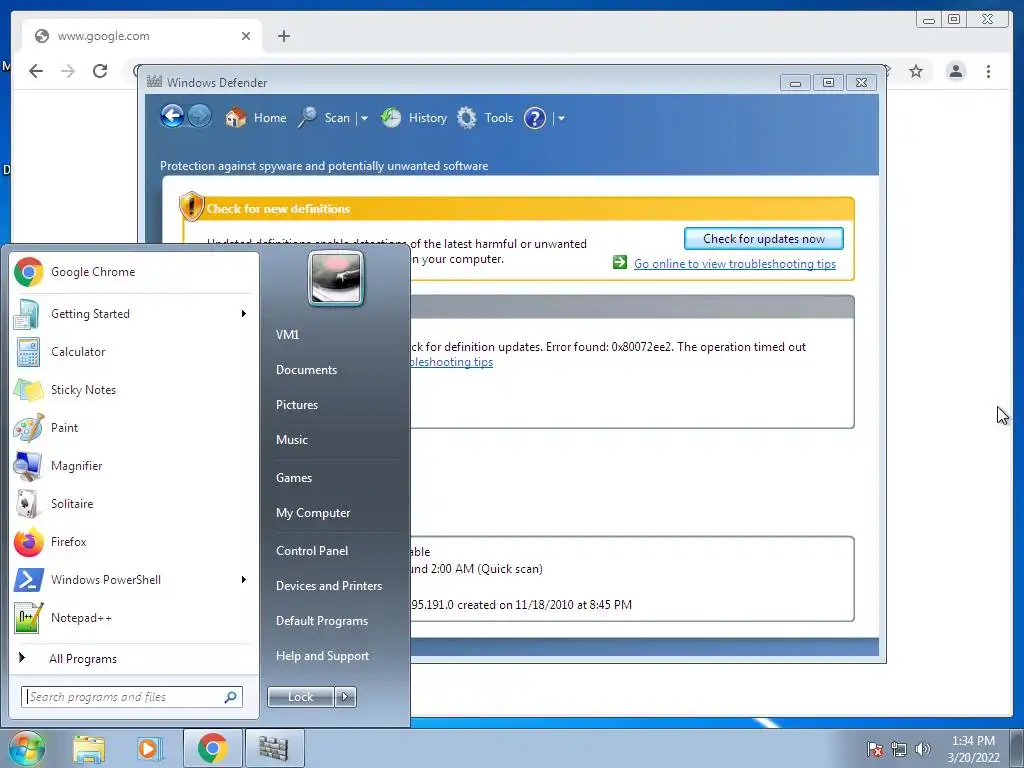This screenshot has height=768, width=1024.
Task: Click the yellow warning shield icon
Action: point(191,206)
